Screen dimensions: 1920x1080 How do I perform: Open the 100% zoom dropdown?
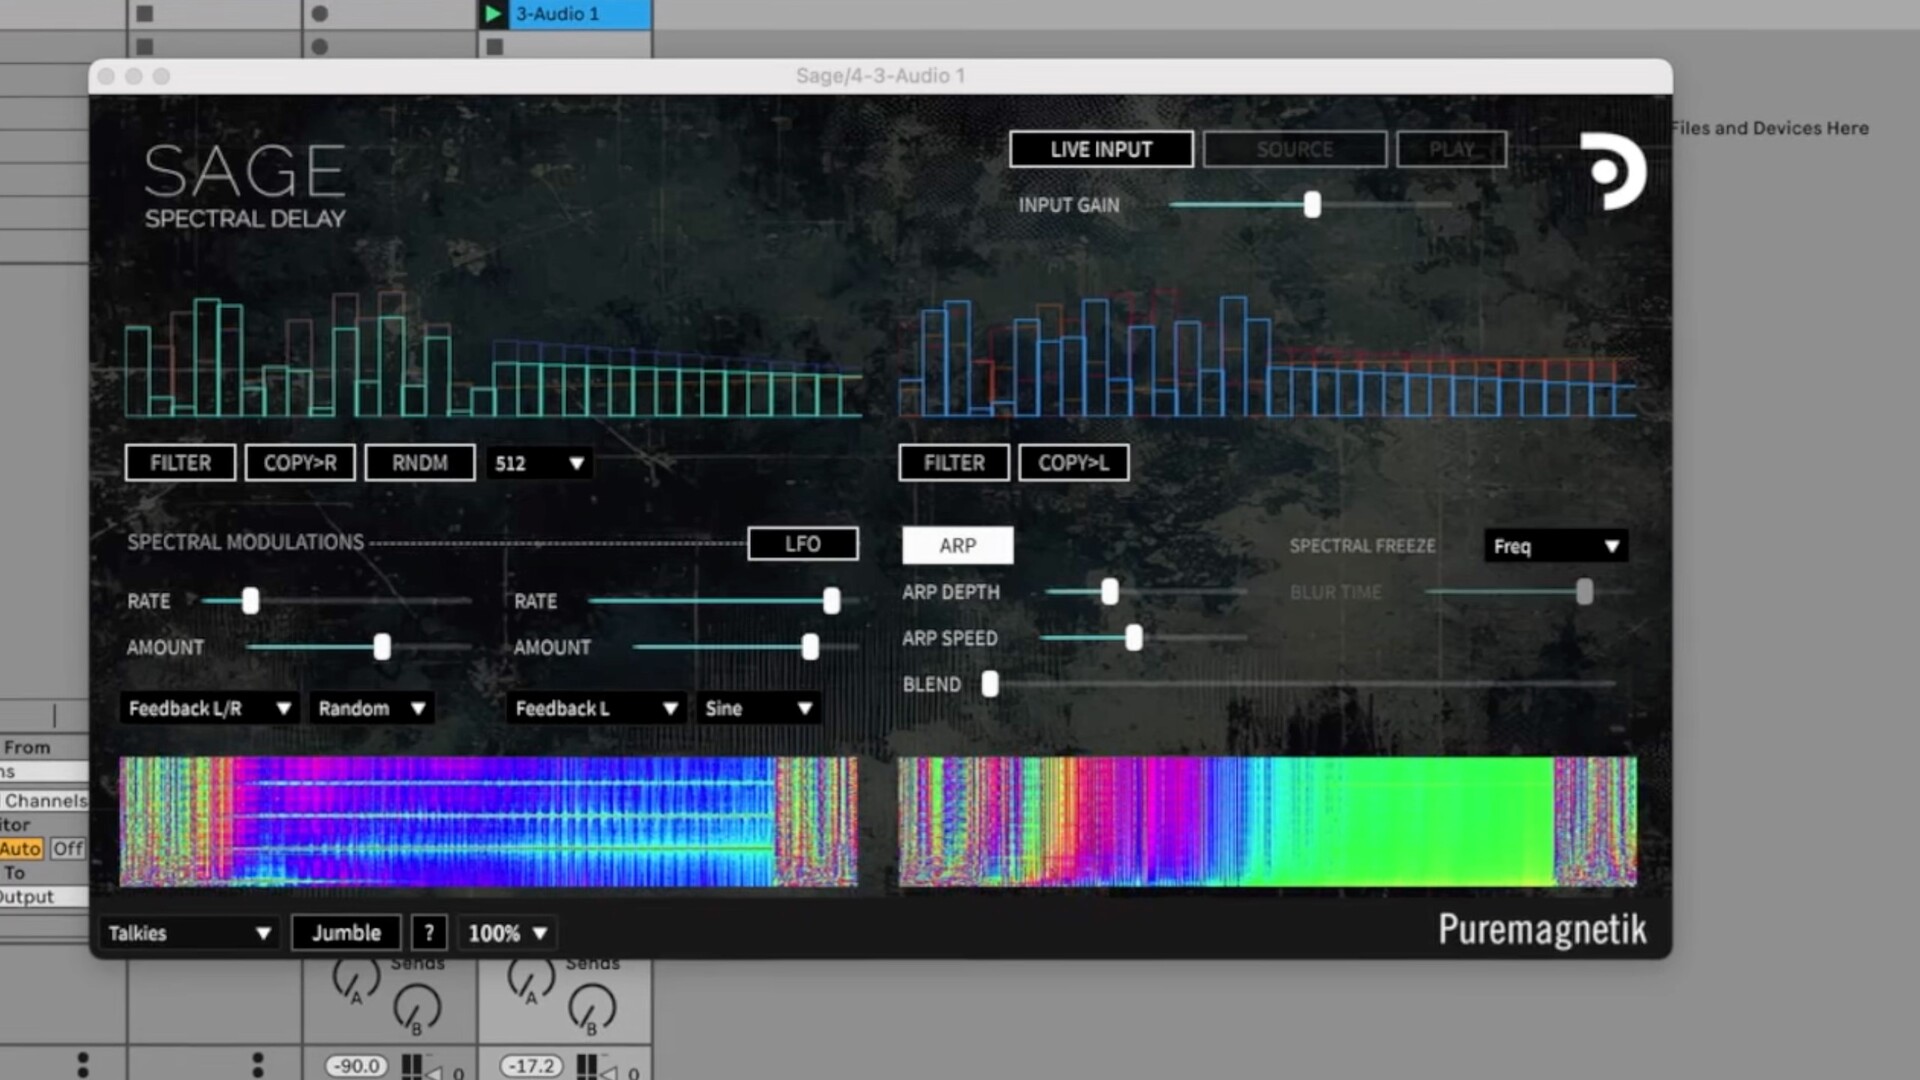pos(508,933)
